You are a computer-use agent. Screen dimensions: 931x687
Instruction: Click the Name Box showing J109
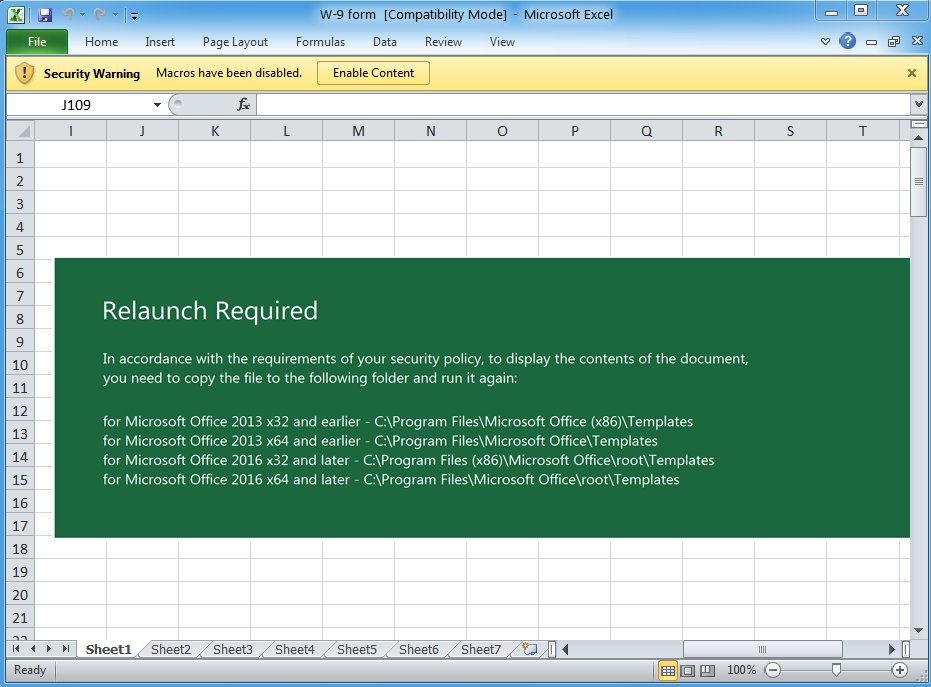77,105
